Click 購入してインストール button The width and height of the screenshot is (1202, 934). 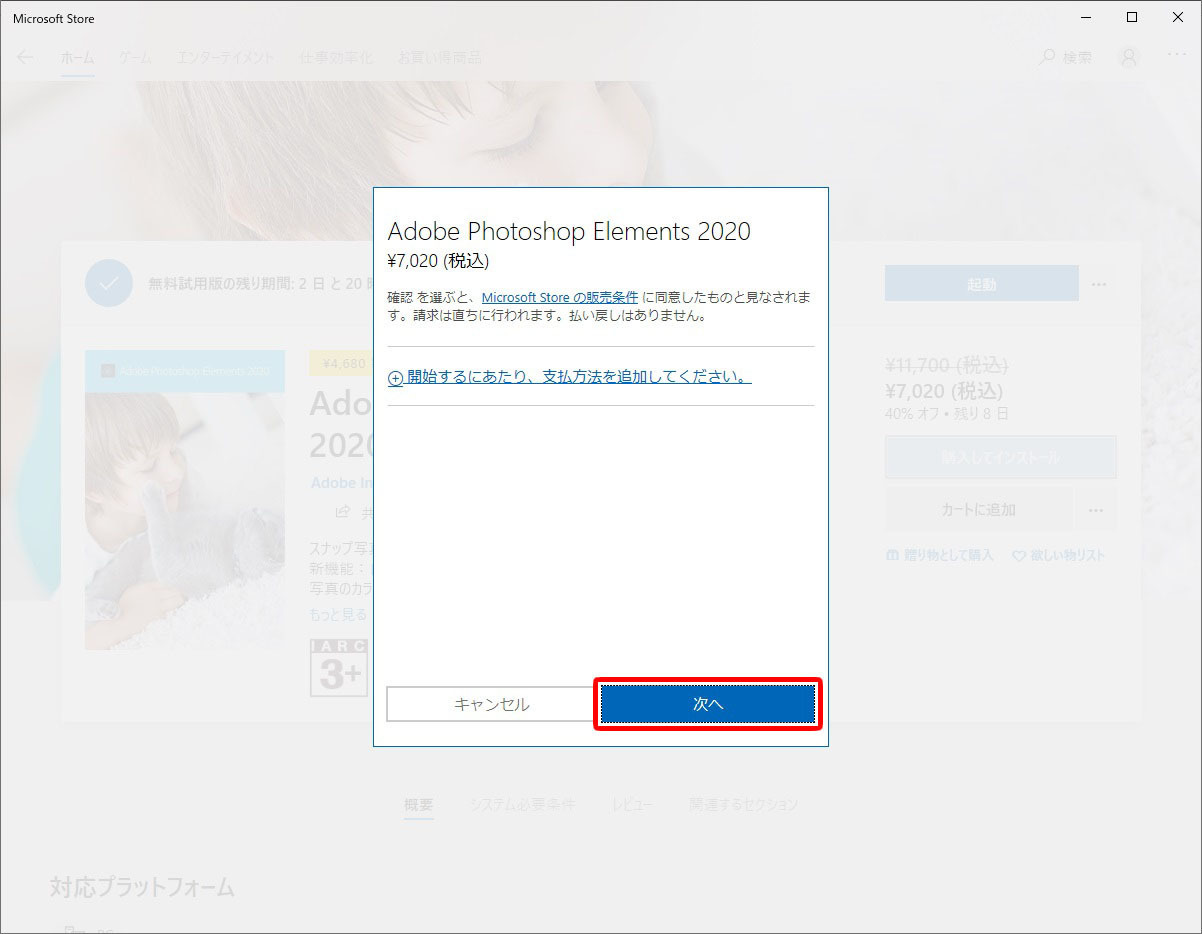pos(1001,457)
